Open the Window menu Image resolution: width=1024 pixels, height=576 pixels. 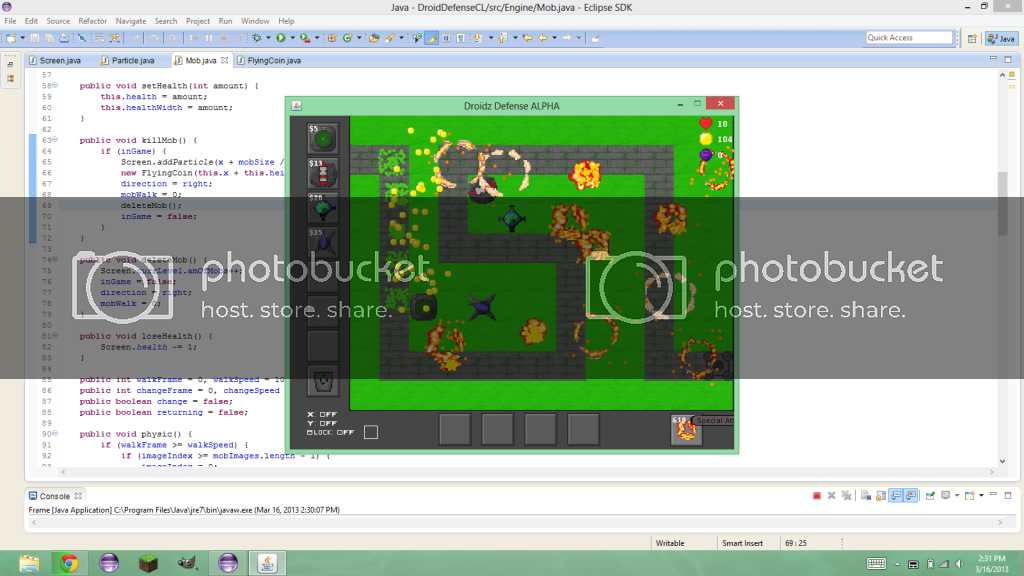tap(255, 21)
